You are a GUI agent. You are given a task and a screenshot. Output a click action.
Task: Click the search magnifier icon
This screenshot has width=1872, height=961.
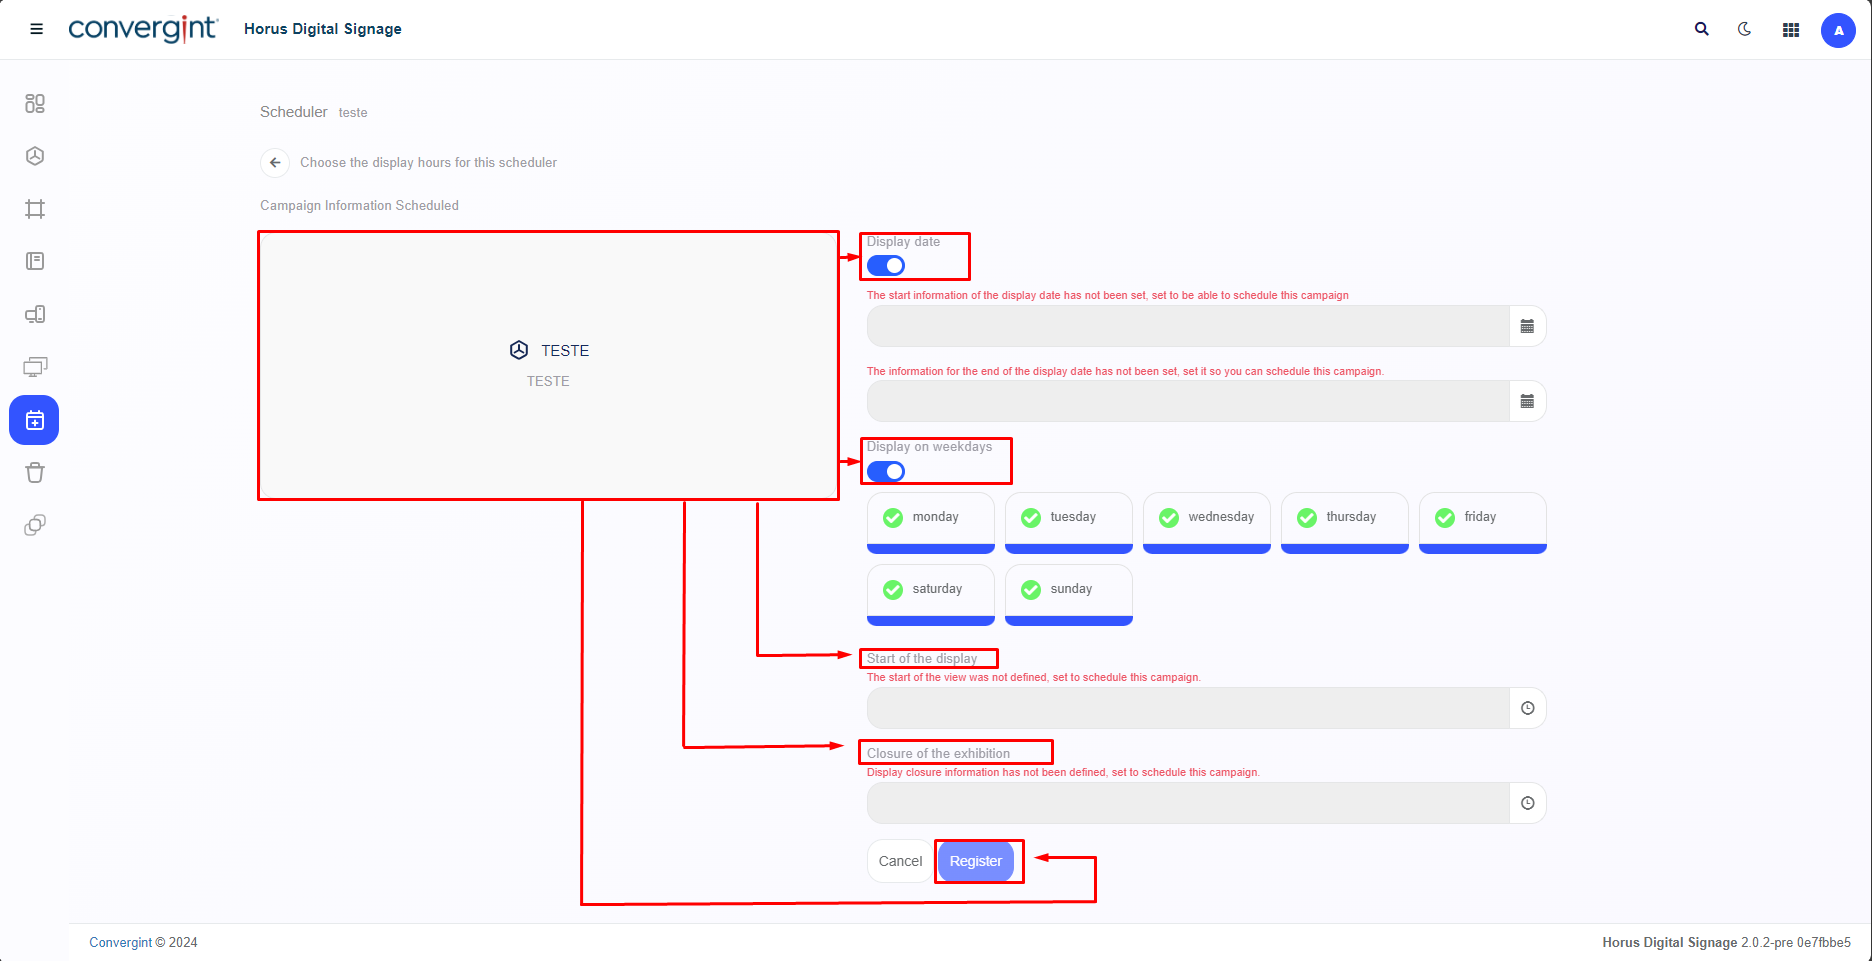pyautogui.click(x=1701, y=29)
